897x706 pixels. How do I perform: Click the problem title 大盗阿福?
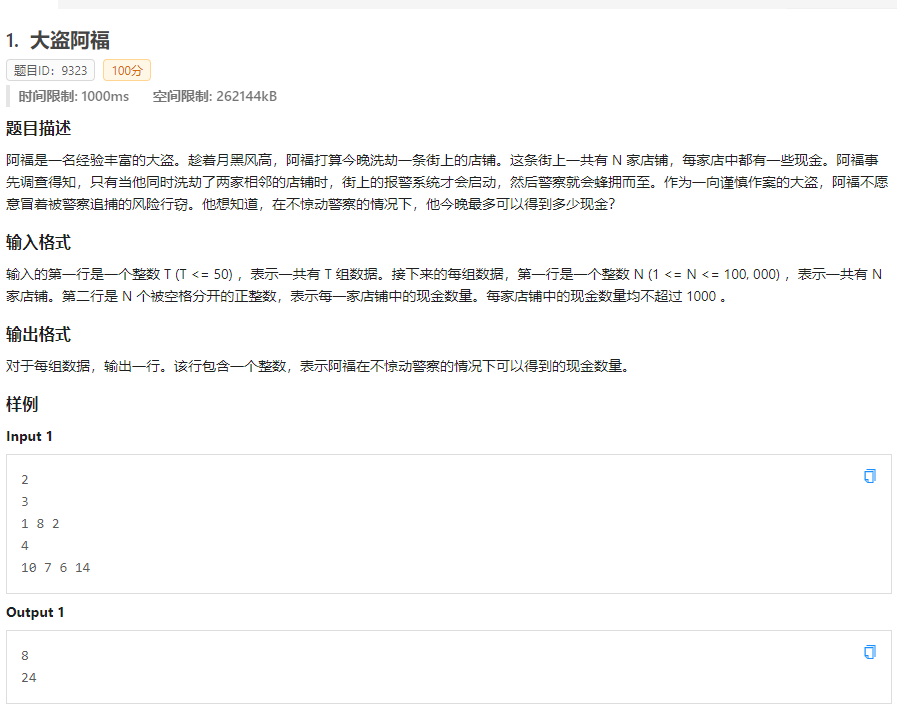pos(69,40)
